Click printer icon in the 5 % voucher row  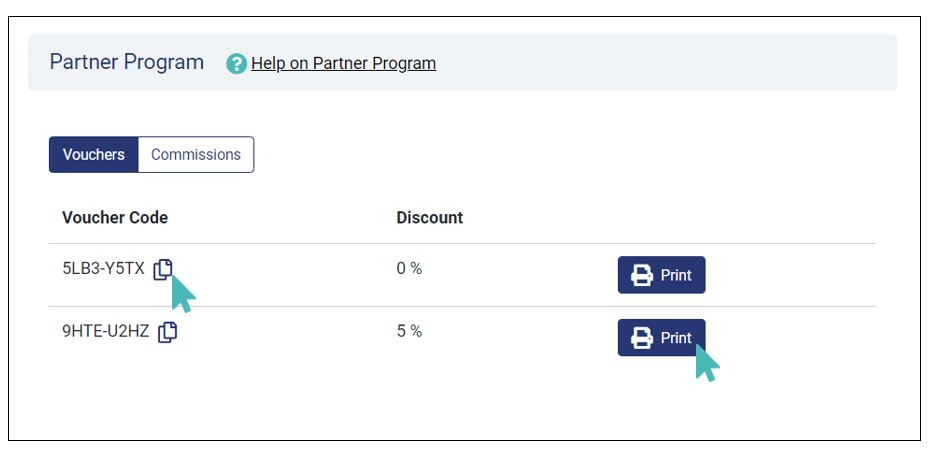click(642, 338)
